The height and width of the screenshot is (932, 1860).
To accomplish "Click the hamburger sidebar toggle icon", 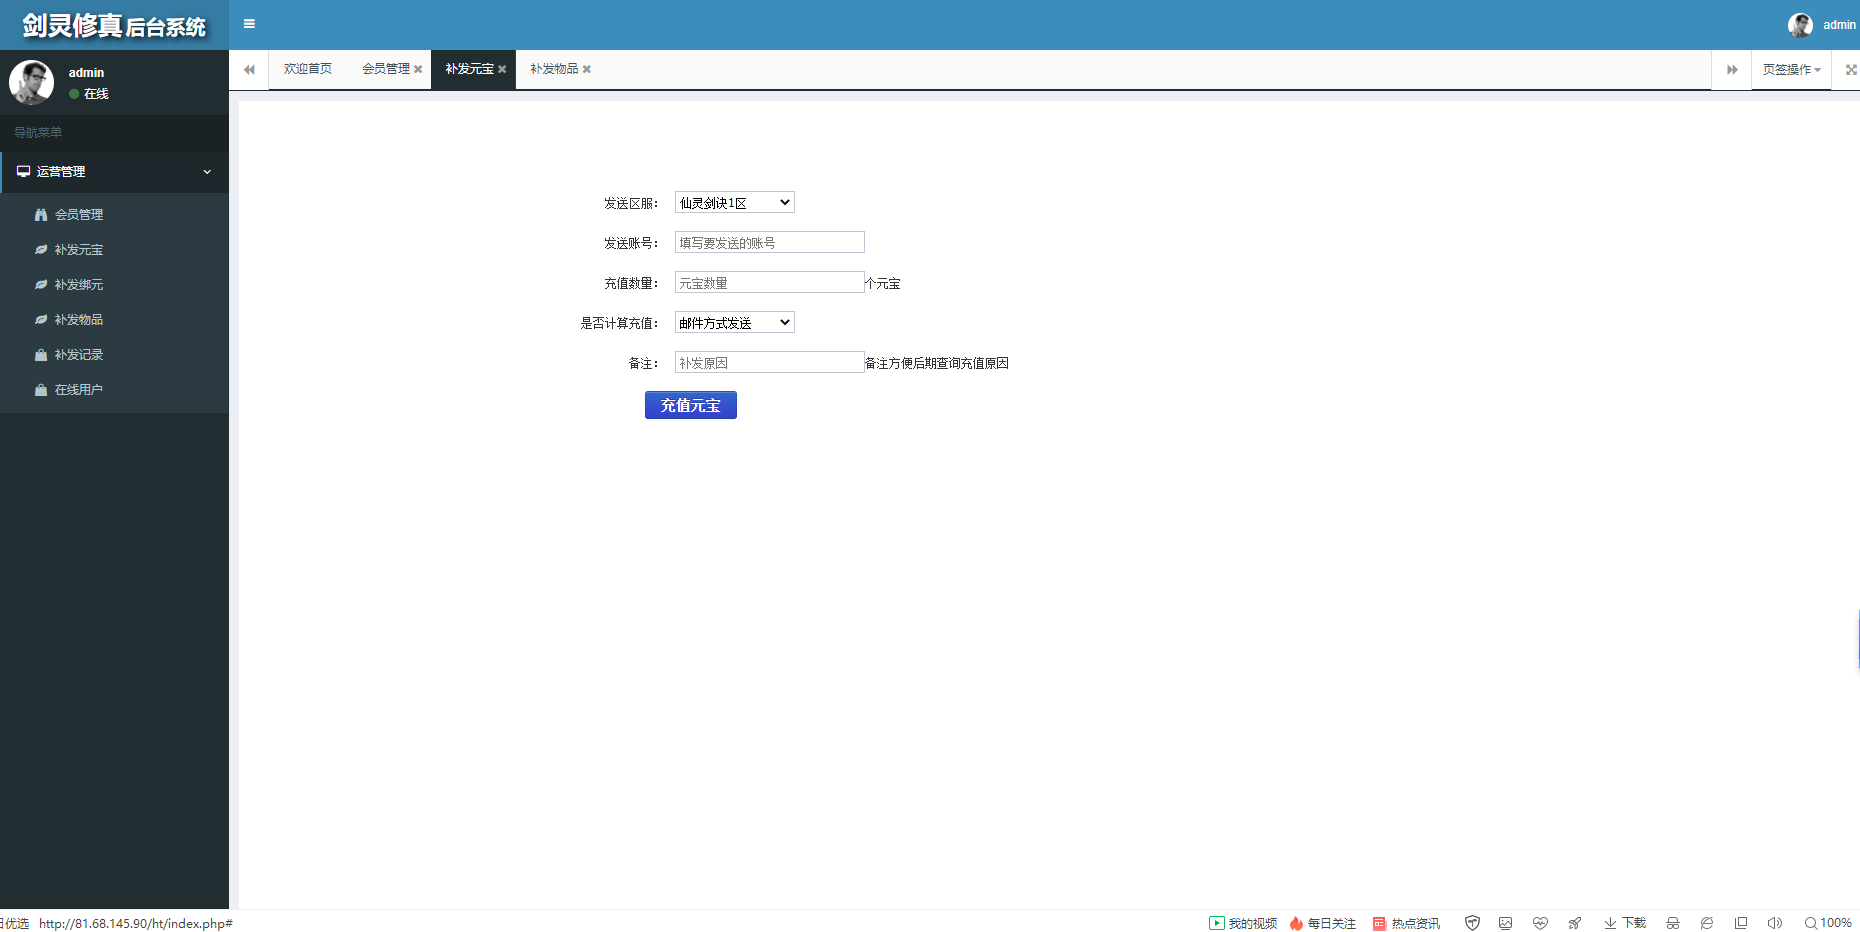I will 249,24.
